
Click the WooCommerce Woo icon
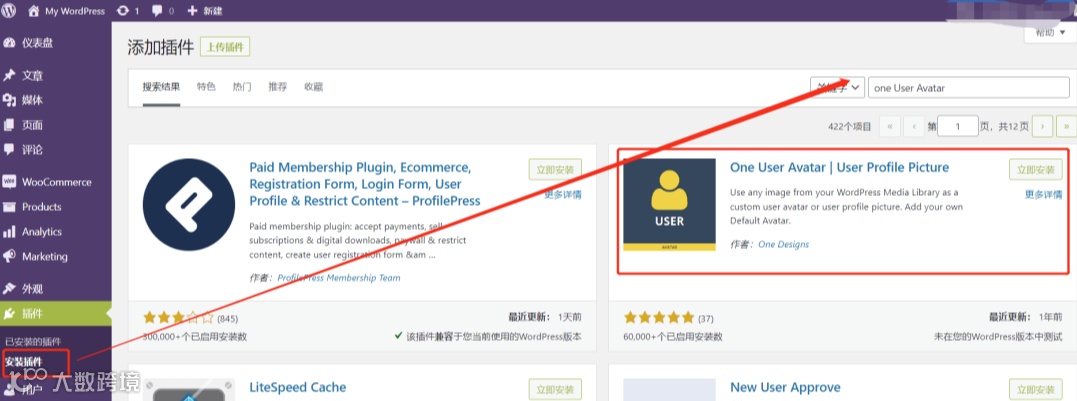click(x=9, y=182)
